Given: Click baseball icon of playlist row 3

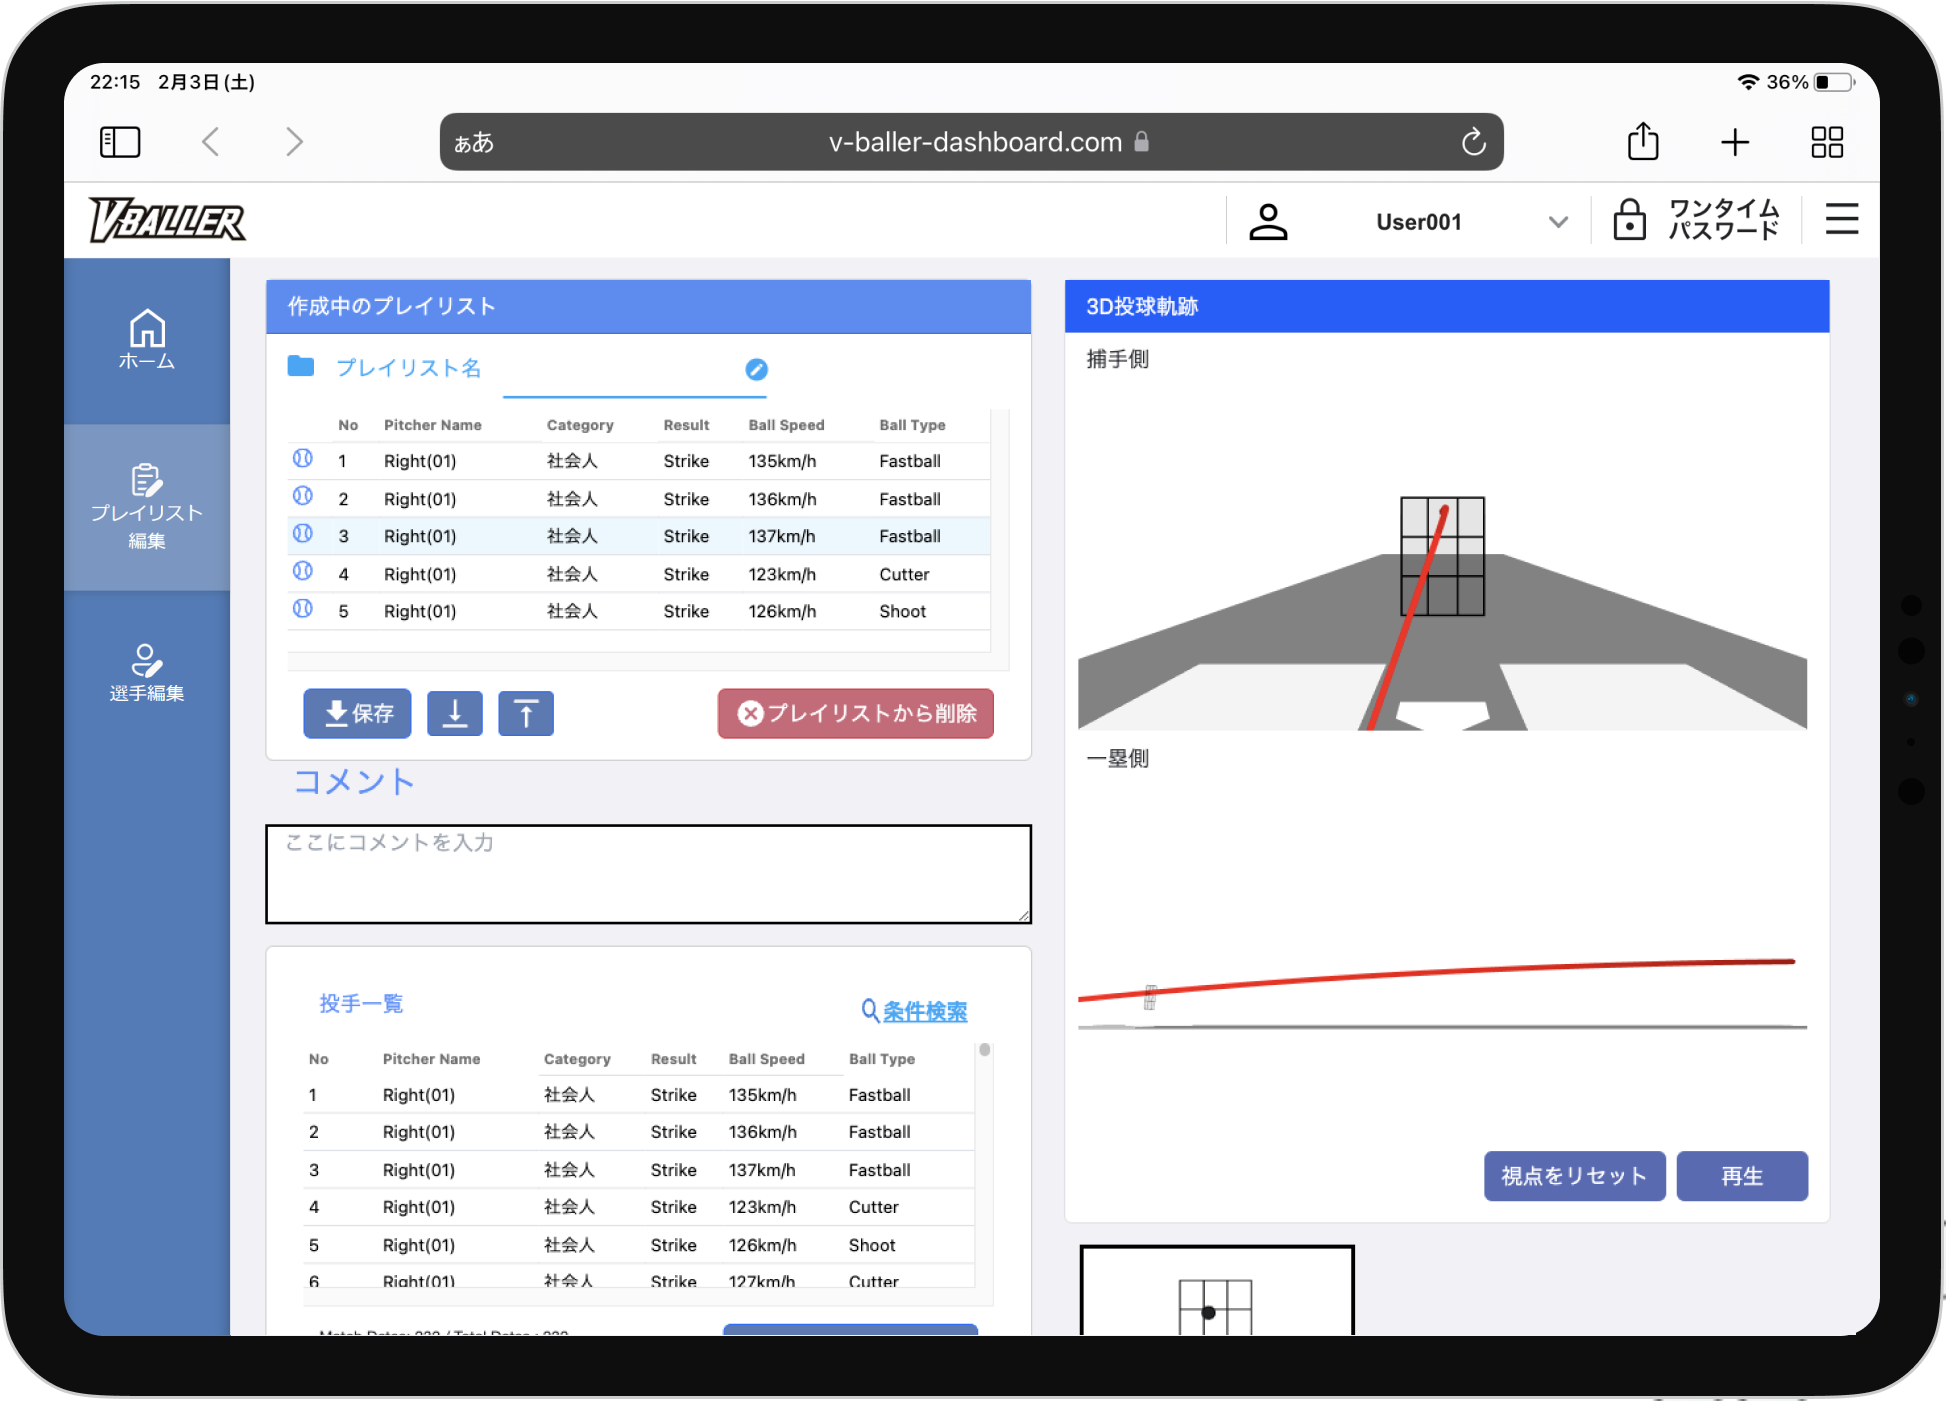Looking at the screenshot, I should 303,534.
